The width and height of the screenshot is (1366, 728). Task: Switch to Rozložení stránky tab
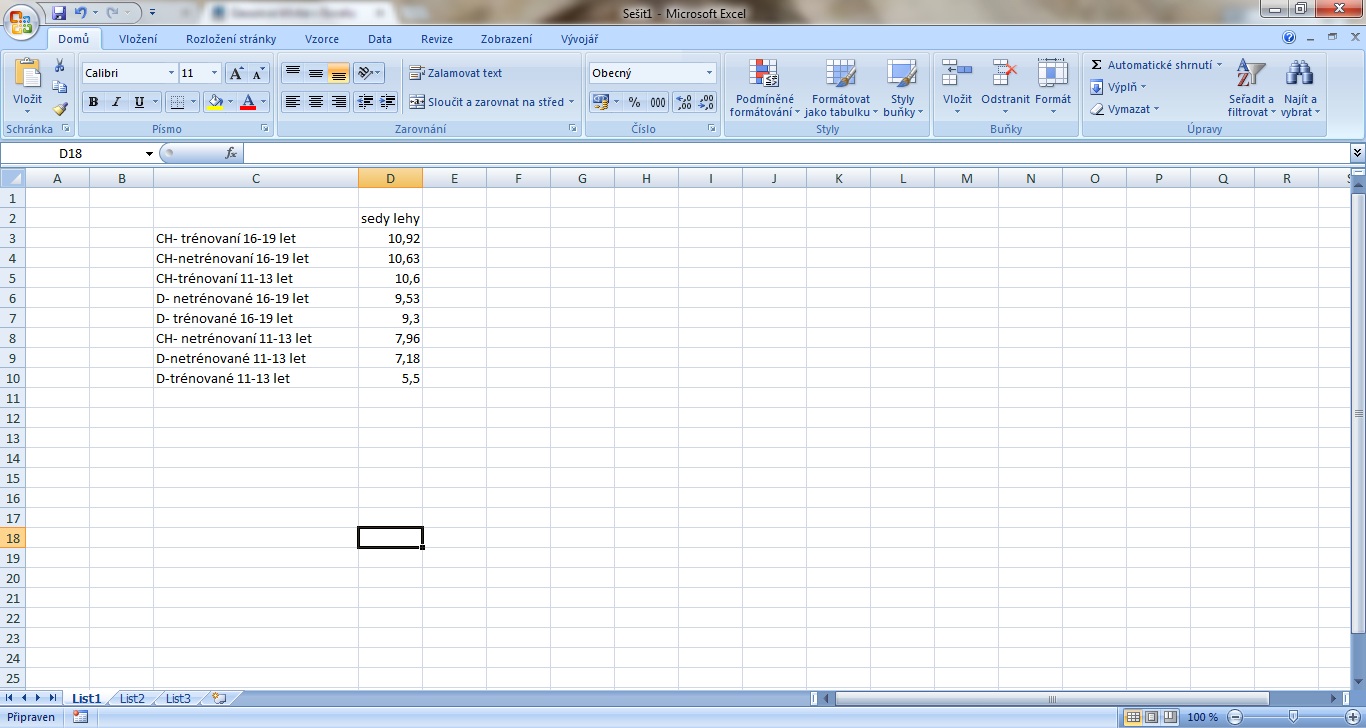tap(231, 39)
